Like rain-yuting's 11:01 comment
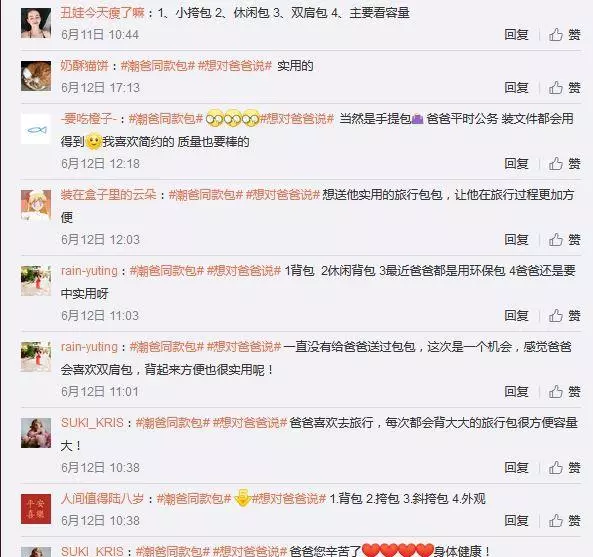593x557 pixels. pyautogui.click(x=565, y=392)
